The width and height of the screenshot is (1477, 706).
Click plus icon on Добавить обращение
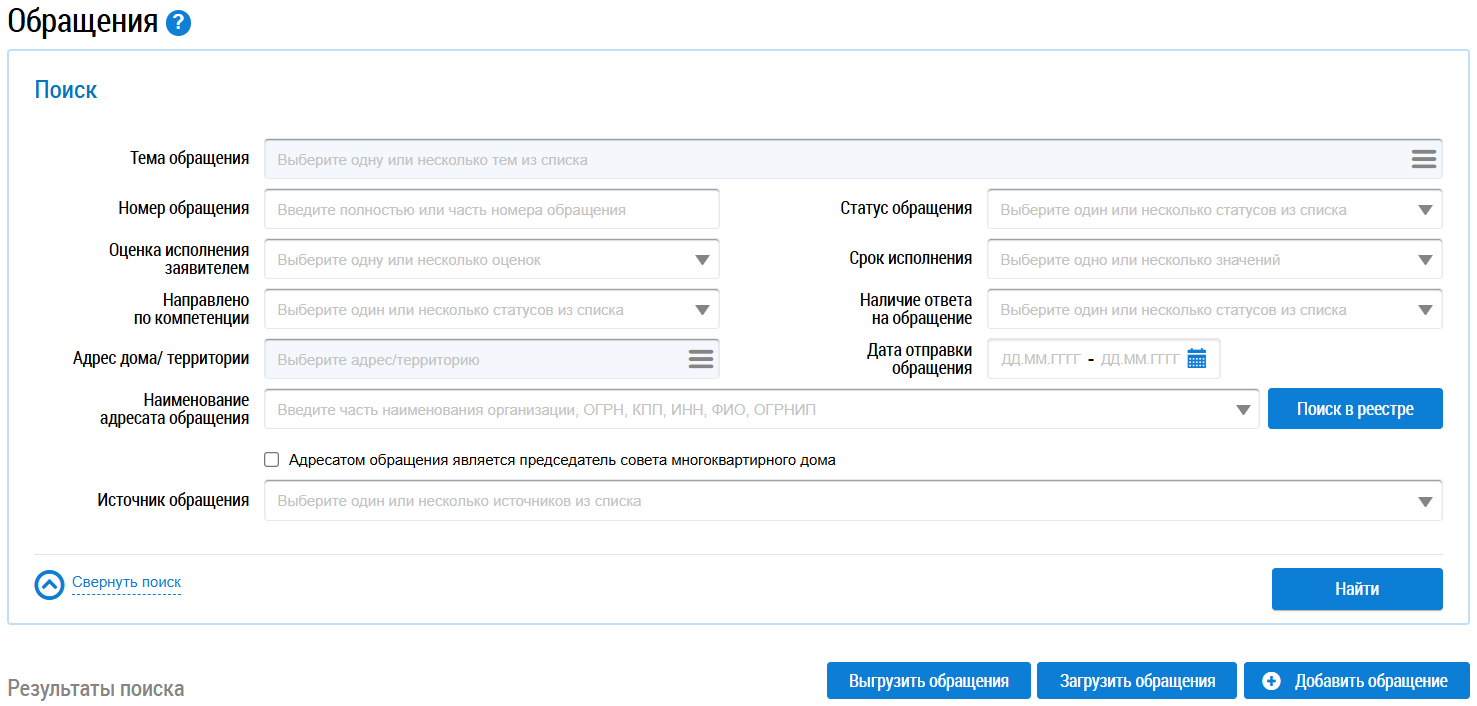(1271, 681)
